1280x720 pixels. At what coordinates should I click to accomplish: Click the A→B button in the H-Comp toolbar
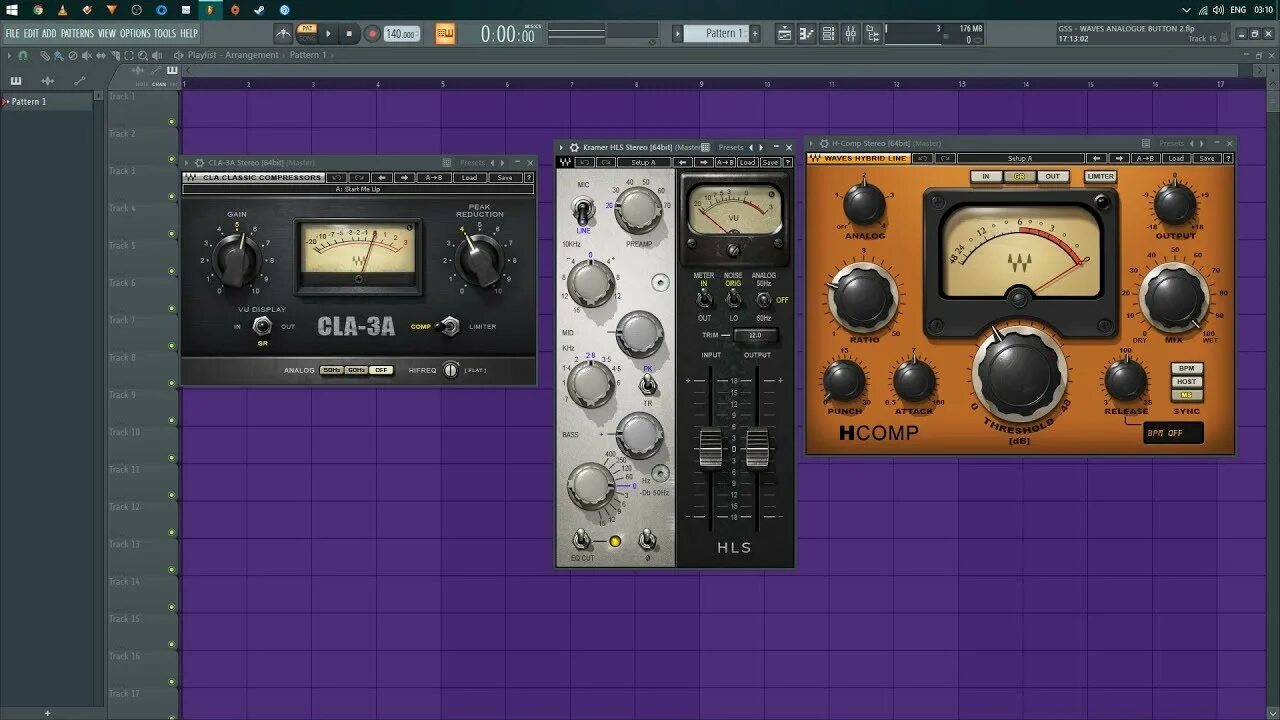pyautogui.click(x=1146, y=158)
